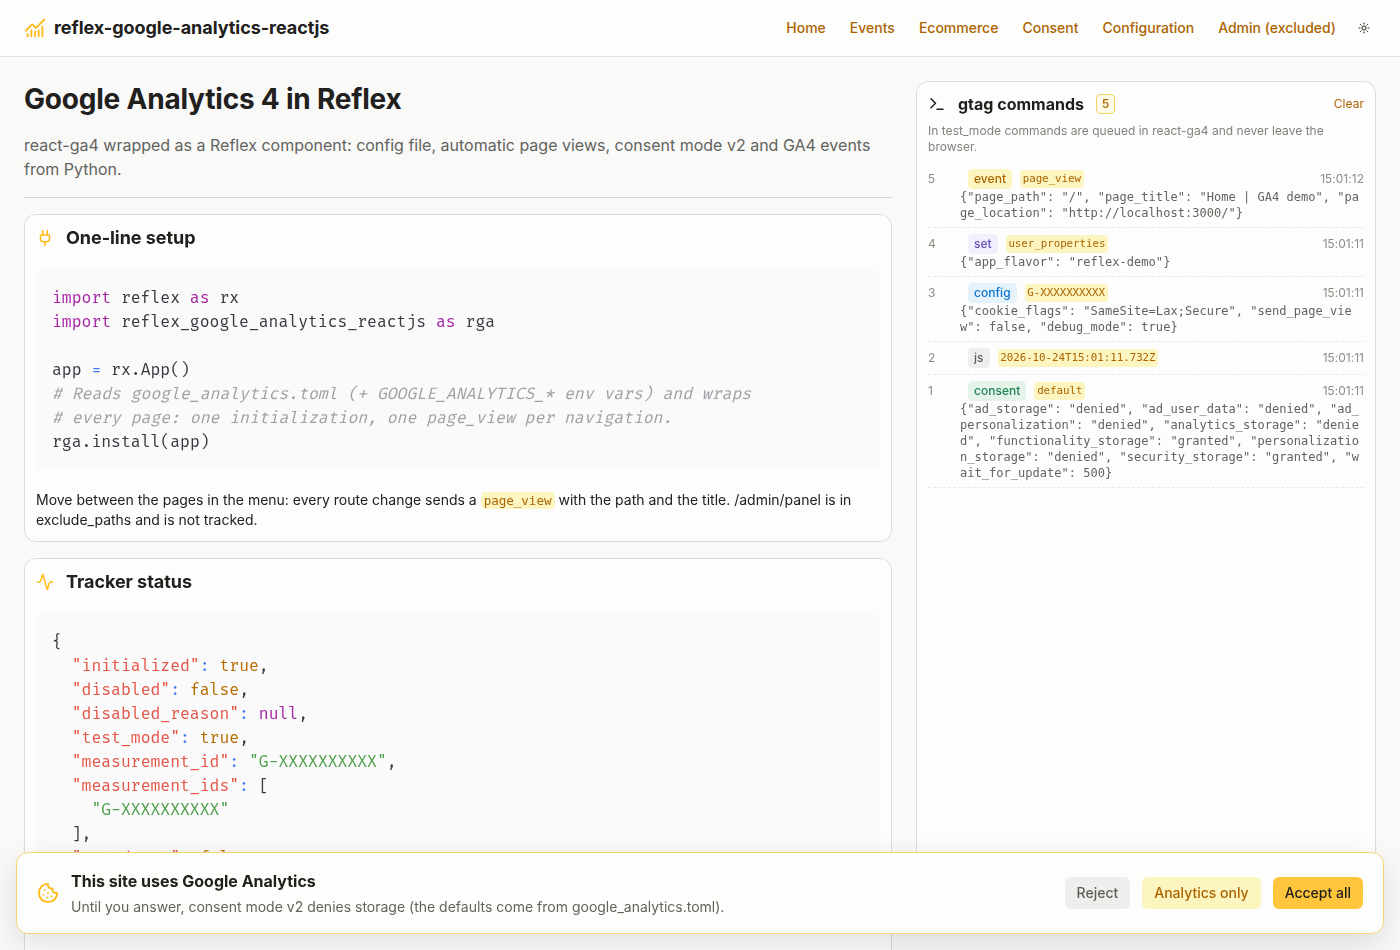Click the rga.install(app) code line
The width and height of the screenshot is (1400, 950).
pos(131,442)
